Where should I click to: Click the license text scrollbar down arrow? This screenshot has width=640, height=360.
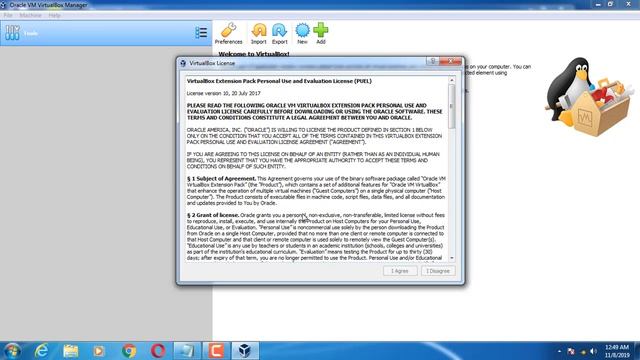(x=452, y=258)
